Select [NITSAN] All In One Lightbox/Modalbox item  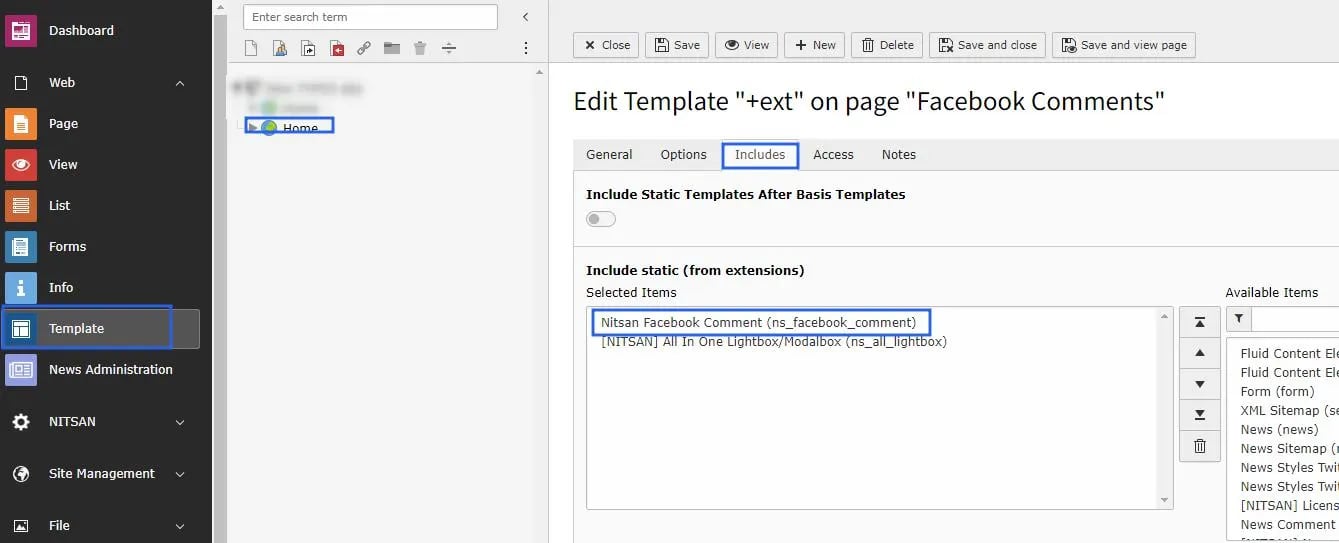(x=774, y=342)
